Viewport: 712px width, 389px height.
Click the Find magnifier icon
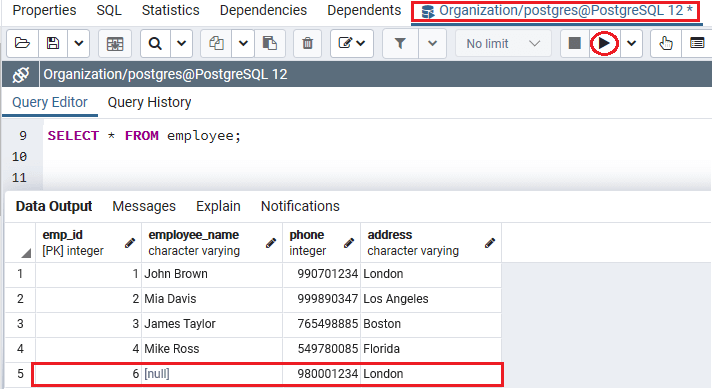155,44
